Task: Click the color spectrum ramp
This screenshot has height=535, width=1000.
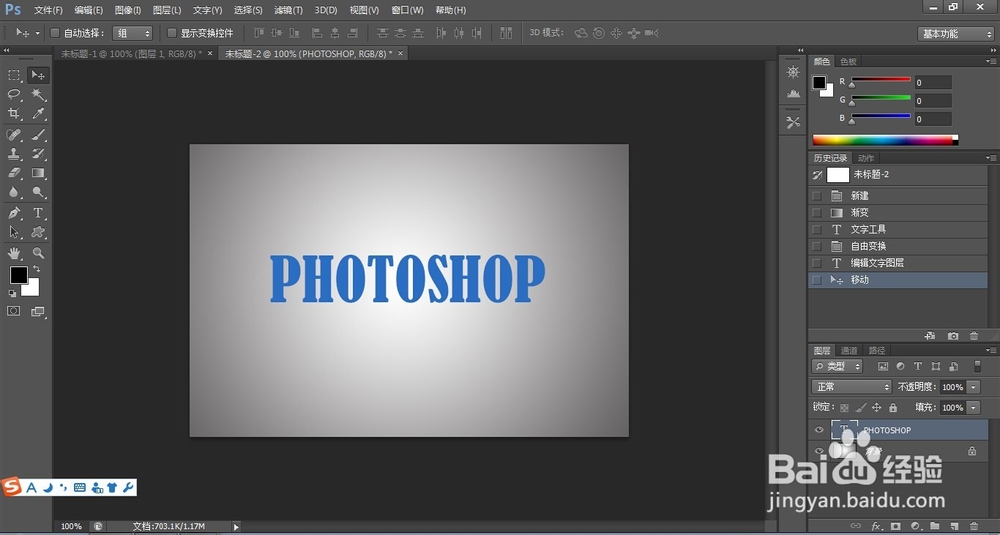Action: click(885, 140)
